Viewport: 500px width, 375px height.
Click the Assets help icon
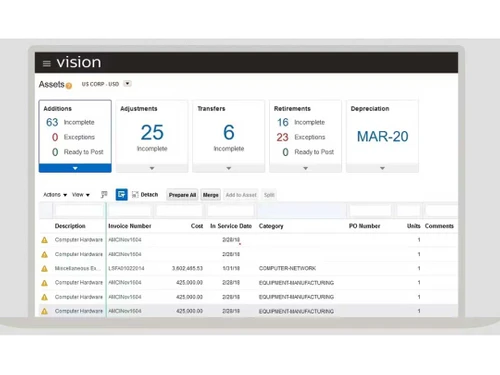(69, 86)
